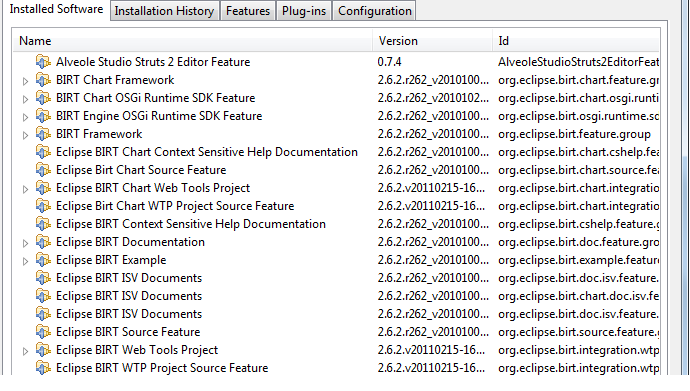This screenshot has height=391, width=690.
Task: Select the 'Eclipse BIRT Documentation' name text
Action: 130,242
